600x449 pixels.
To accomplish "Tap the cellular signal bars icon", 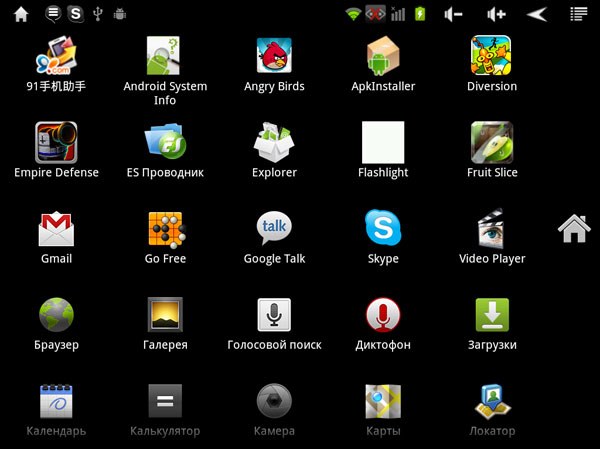I will [398, 14].
